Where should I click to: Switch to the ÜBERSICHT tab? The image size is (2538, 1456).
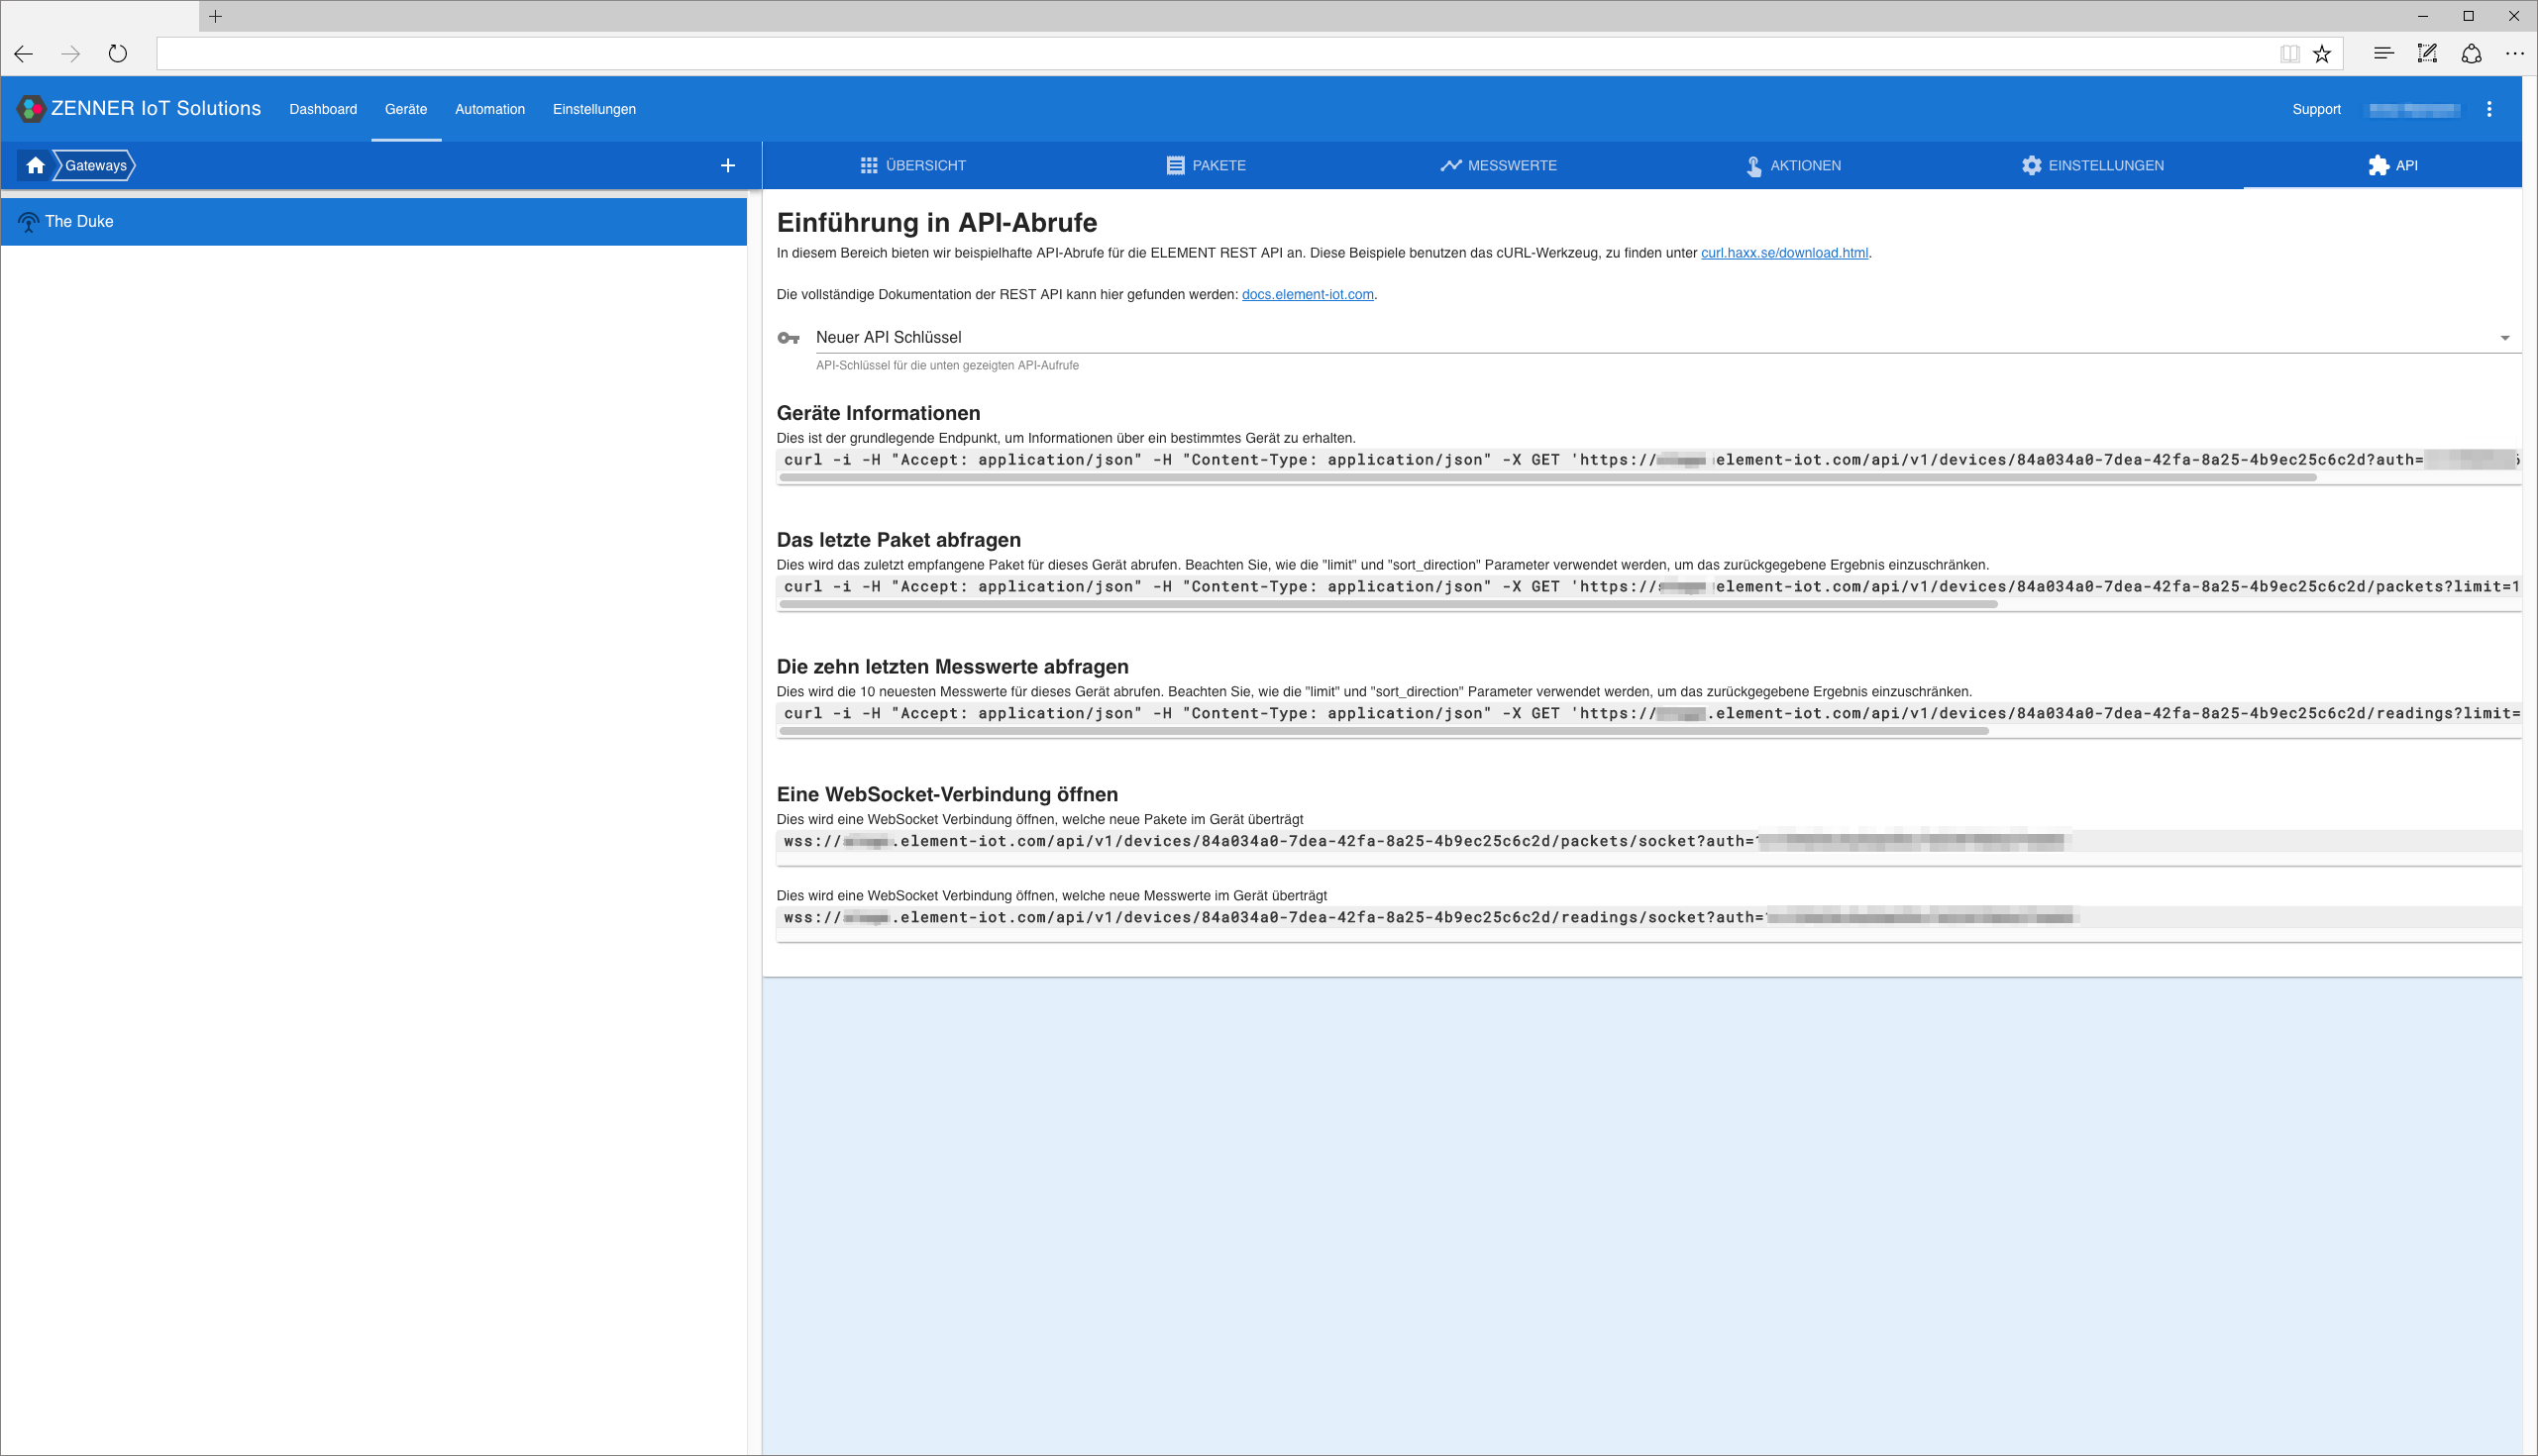pyautogui.click(x=912, y=165)
